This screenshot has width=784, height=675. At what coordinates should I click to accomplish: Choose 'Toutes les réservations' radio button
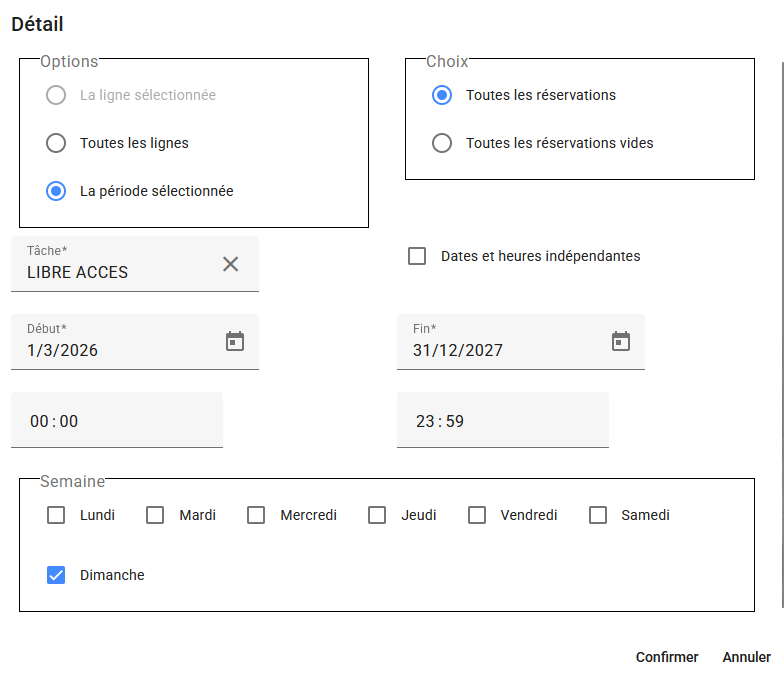442,96
